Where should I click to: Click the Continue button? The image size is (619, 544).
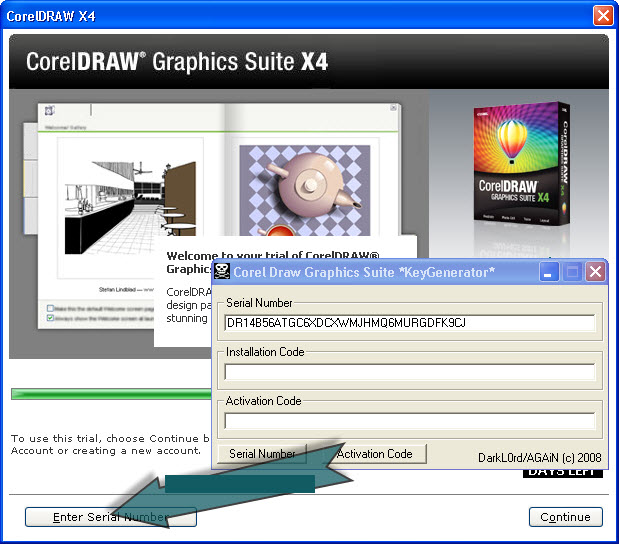click(565, 517)
